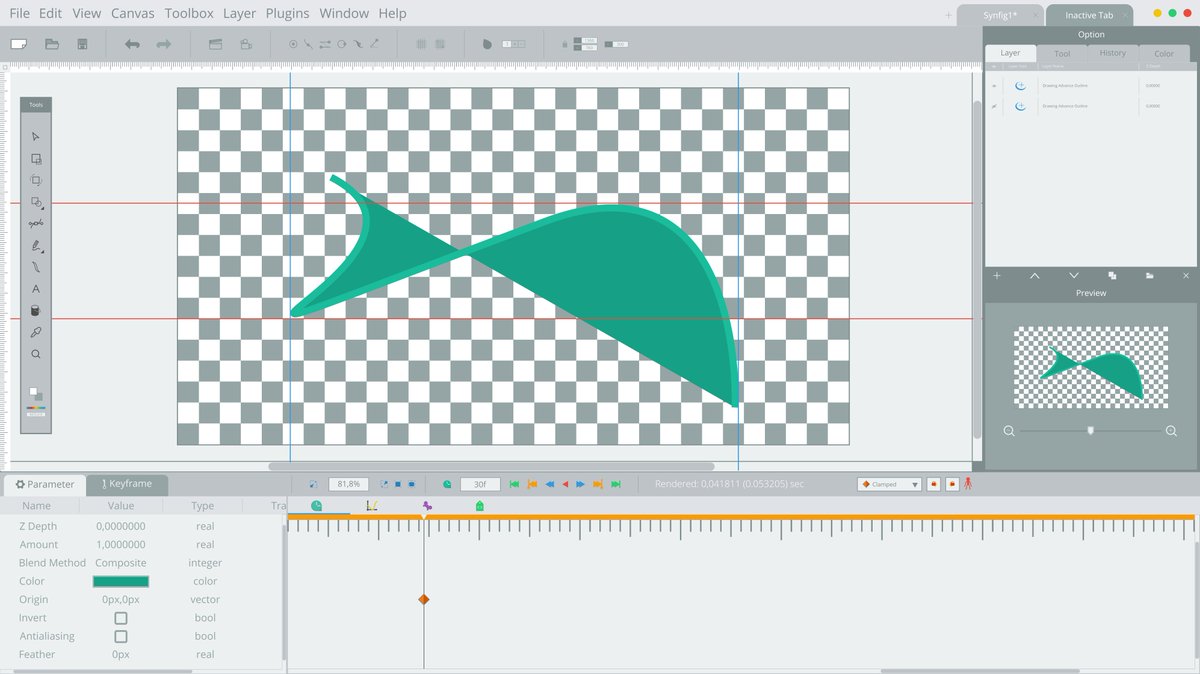Image resolution: width=1200 pixels, height=674 pixels.
Task: Click the current frame field showing 30f
Action: pos(480,484)
